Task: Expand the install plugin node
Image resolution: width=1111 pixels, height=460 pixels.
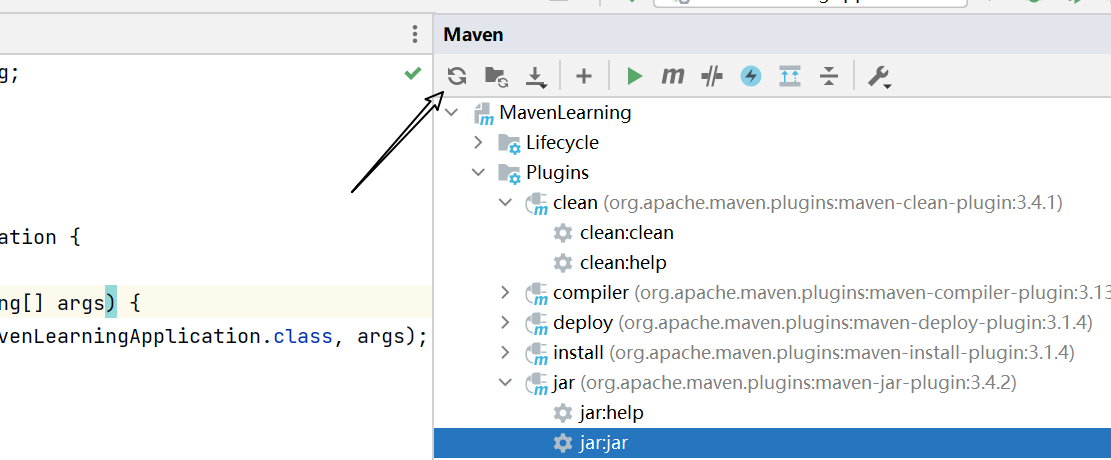Action: click(x=505, y=352)
